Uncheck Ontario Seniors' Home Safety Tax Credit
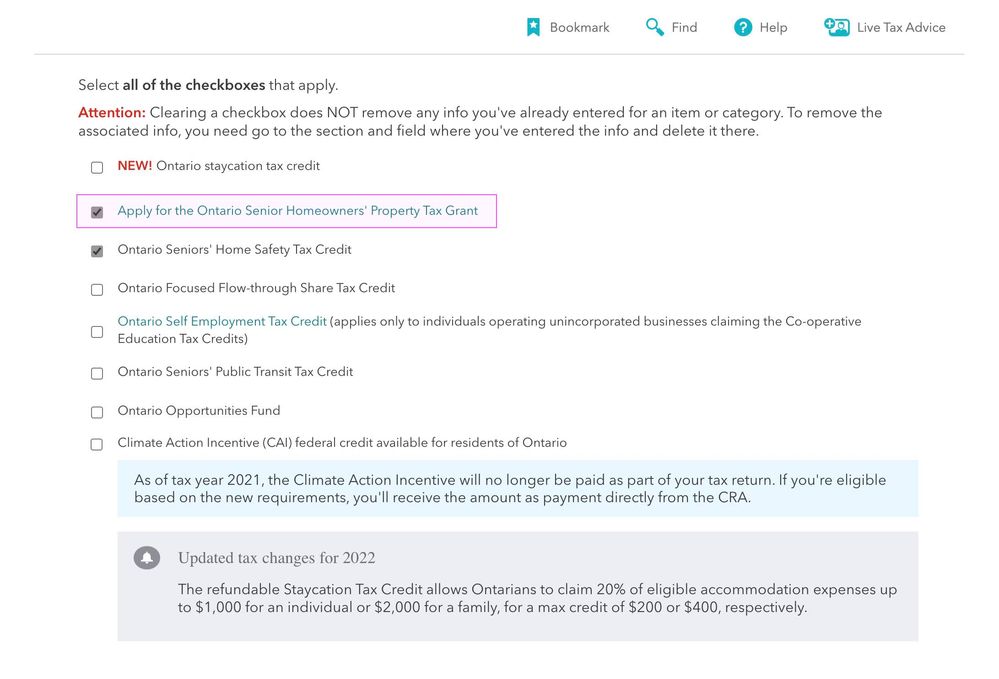999x679 pixels. 97,251
